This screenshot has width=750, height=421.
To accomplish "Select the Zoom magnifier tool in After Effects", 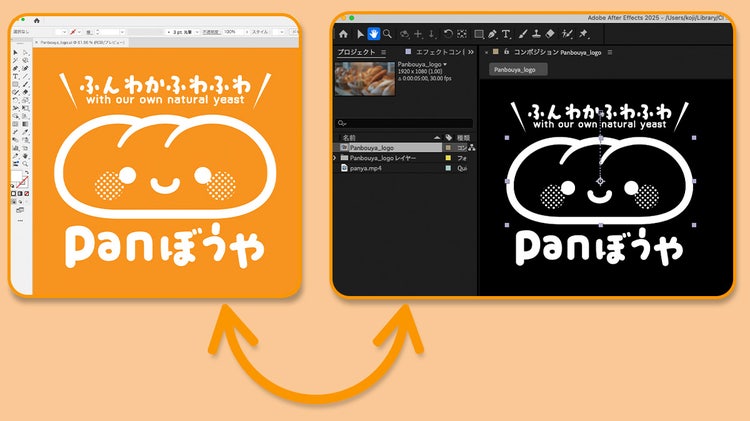I will pos(387,34).
